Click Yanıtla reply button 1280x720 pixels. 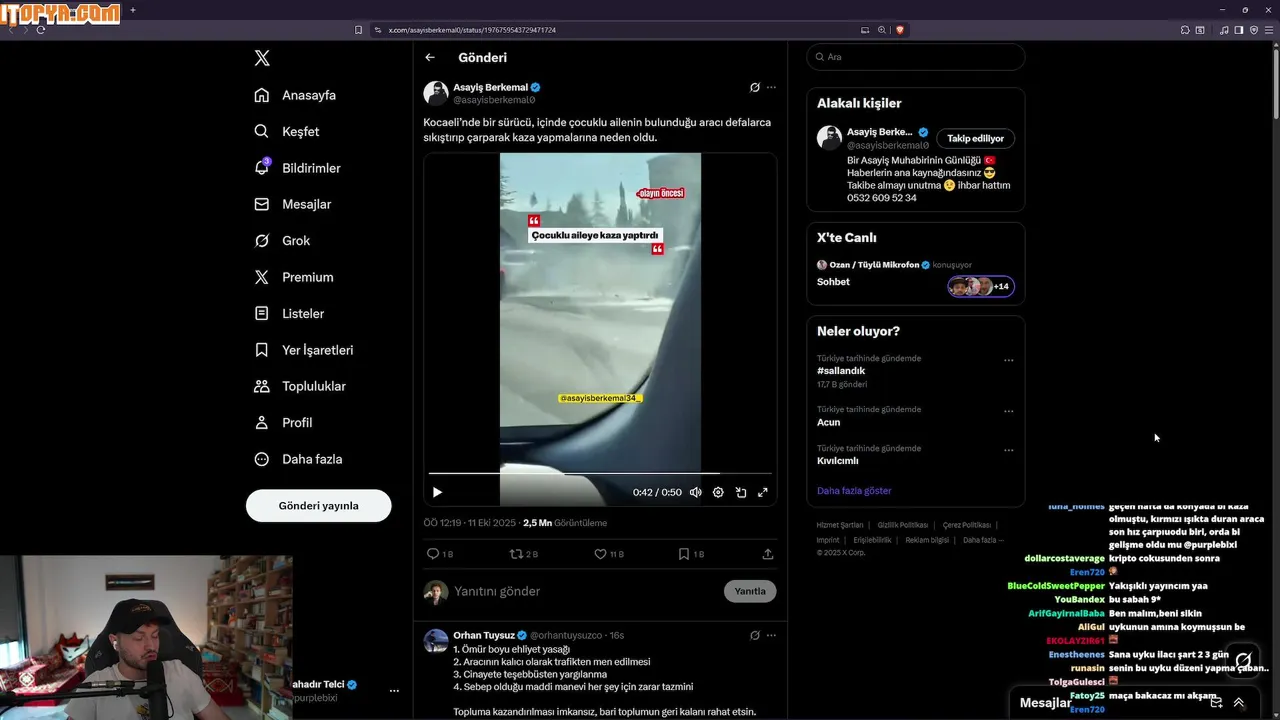pos(750,591)
